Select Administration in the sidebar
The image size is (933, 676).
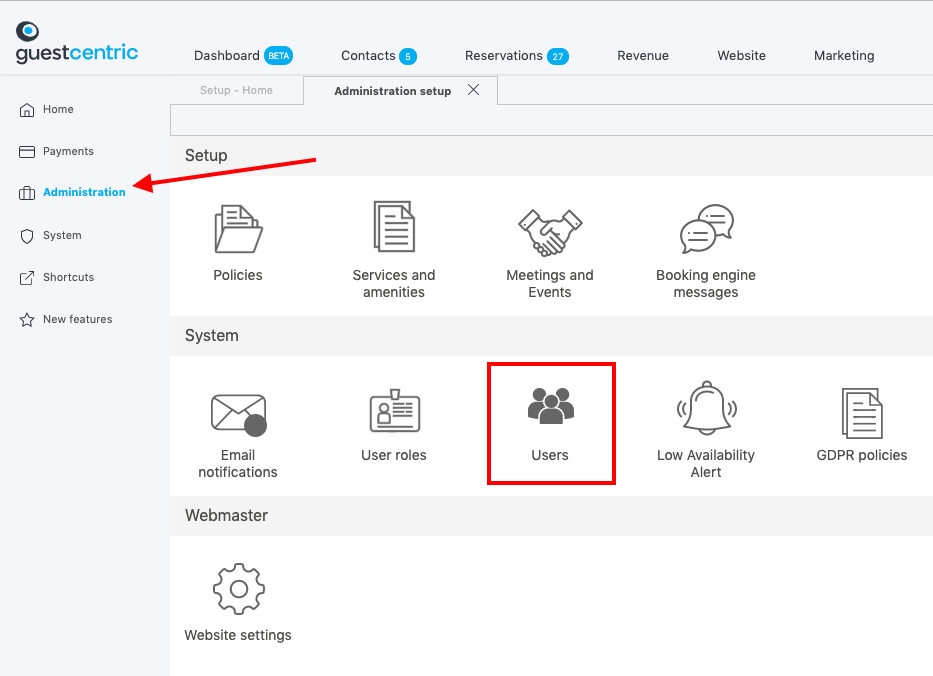point(84,192)
